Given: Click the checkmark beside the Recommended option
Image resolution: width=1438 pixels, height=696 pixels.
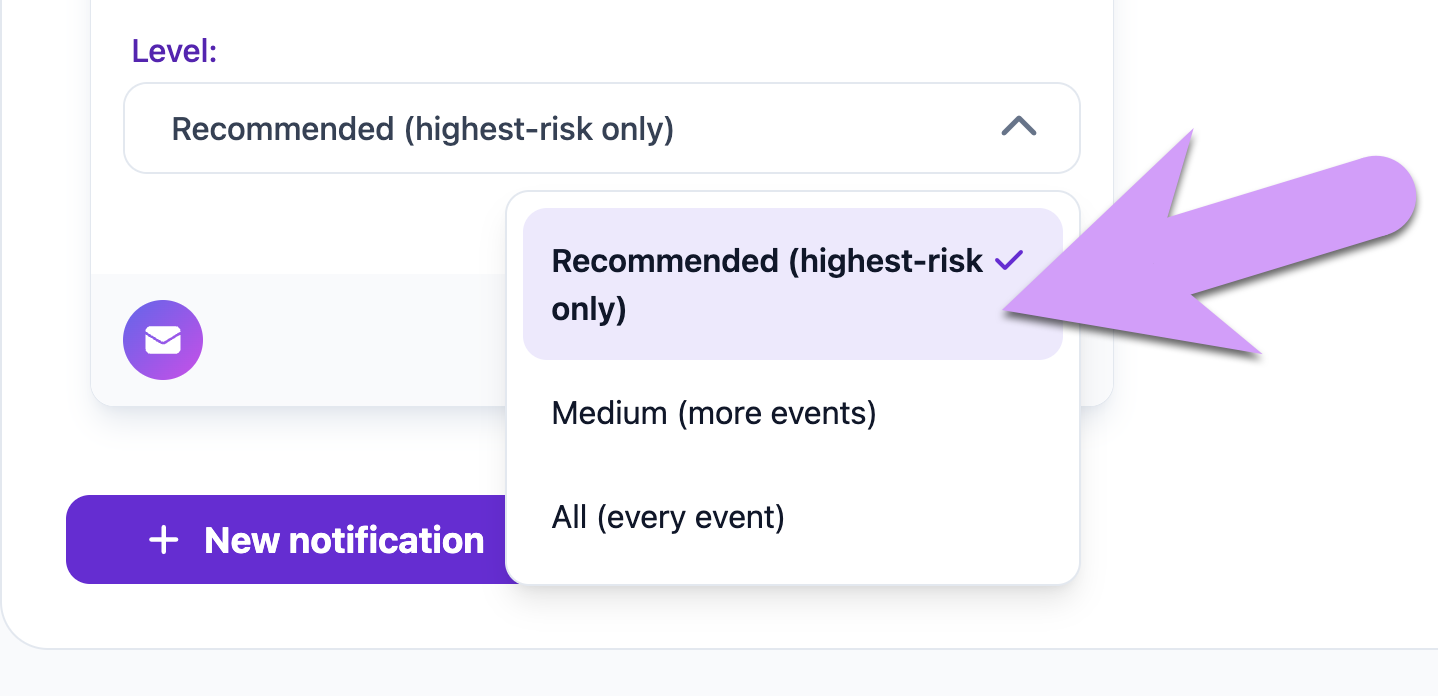Looking at the screenshot, I should 1009,261.
